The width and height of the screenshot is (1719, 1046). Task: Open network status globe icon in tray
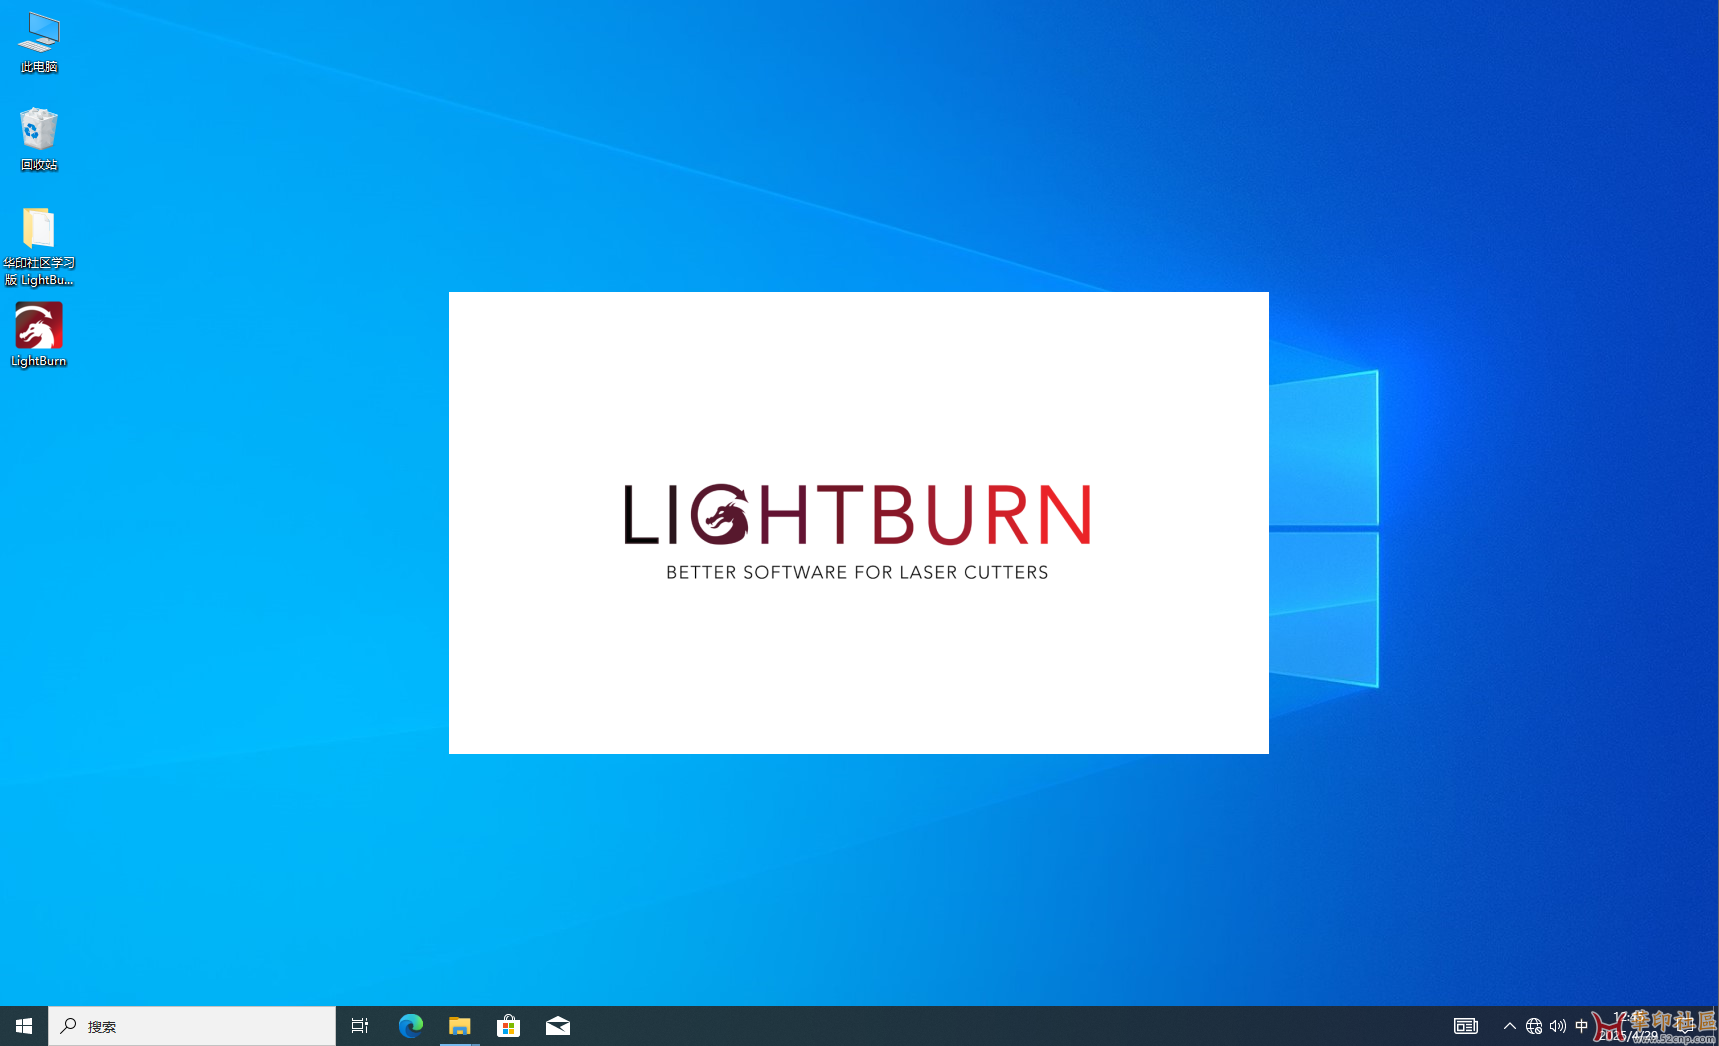coord(1534,1026)
